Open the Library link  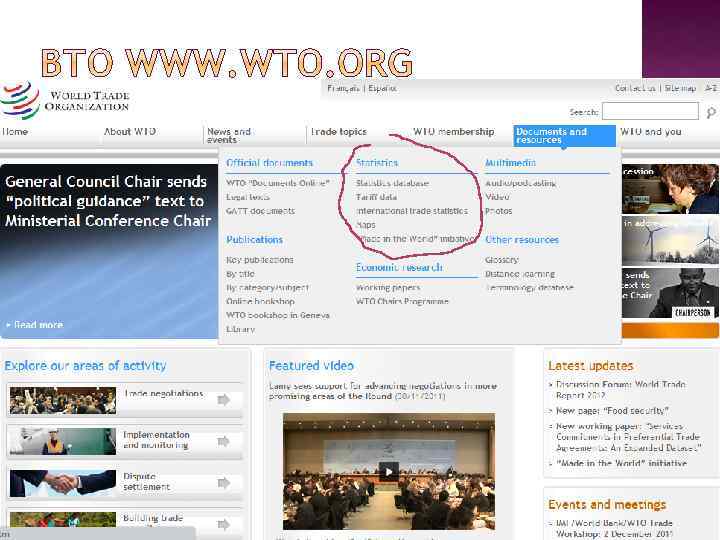point(240,329)
